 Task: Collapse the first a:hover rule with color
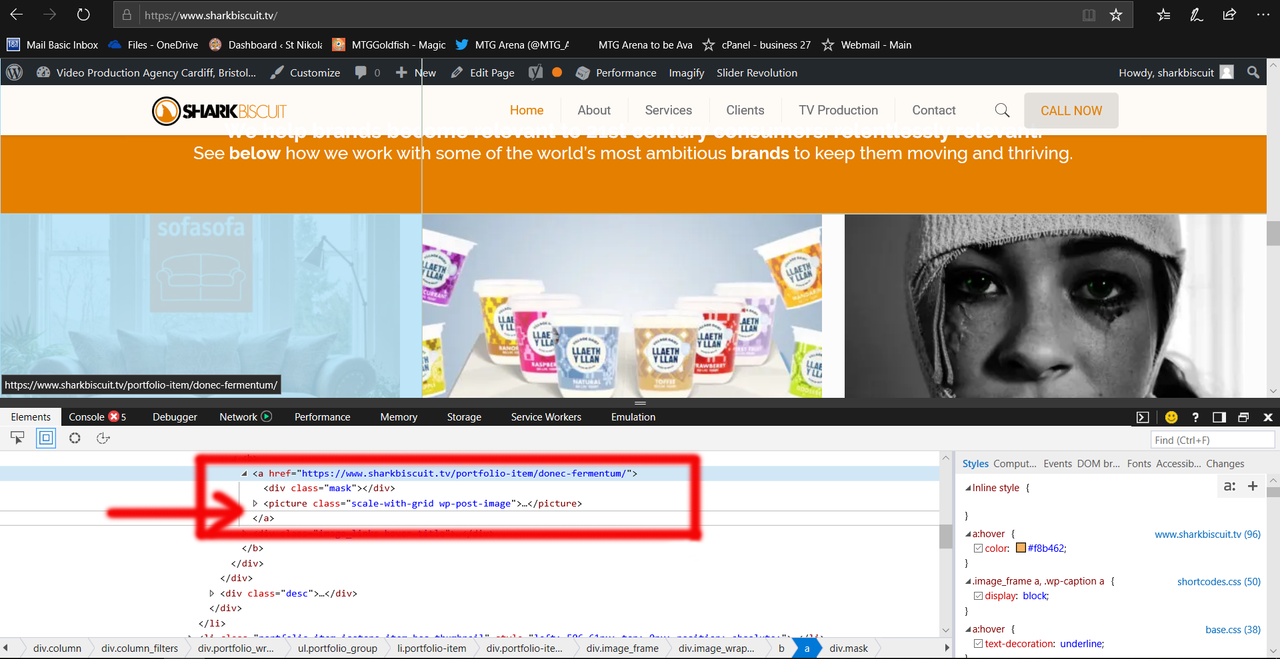click(x=967, y=534)
